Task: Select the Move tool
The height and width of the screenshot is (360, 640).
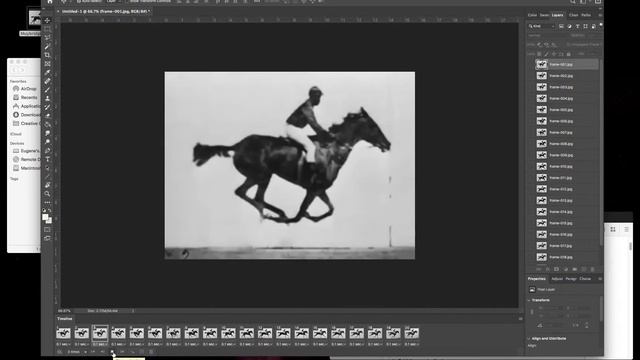Action: (x=47, y=20)
